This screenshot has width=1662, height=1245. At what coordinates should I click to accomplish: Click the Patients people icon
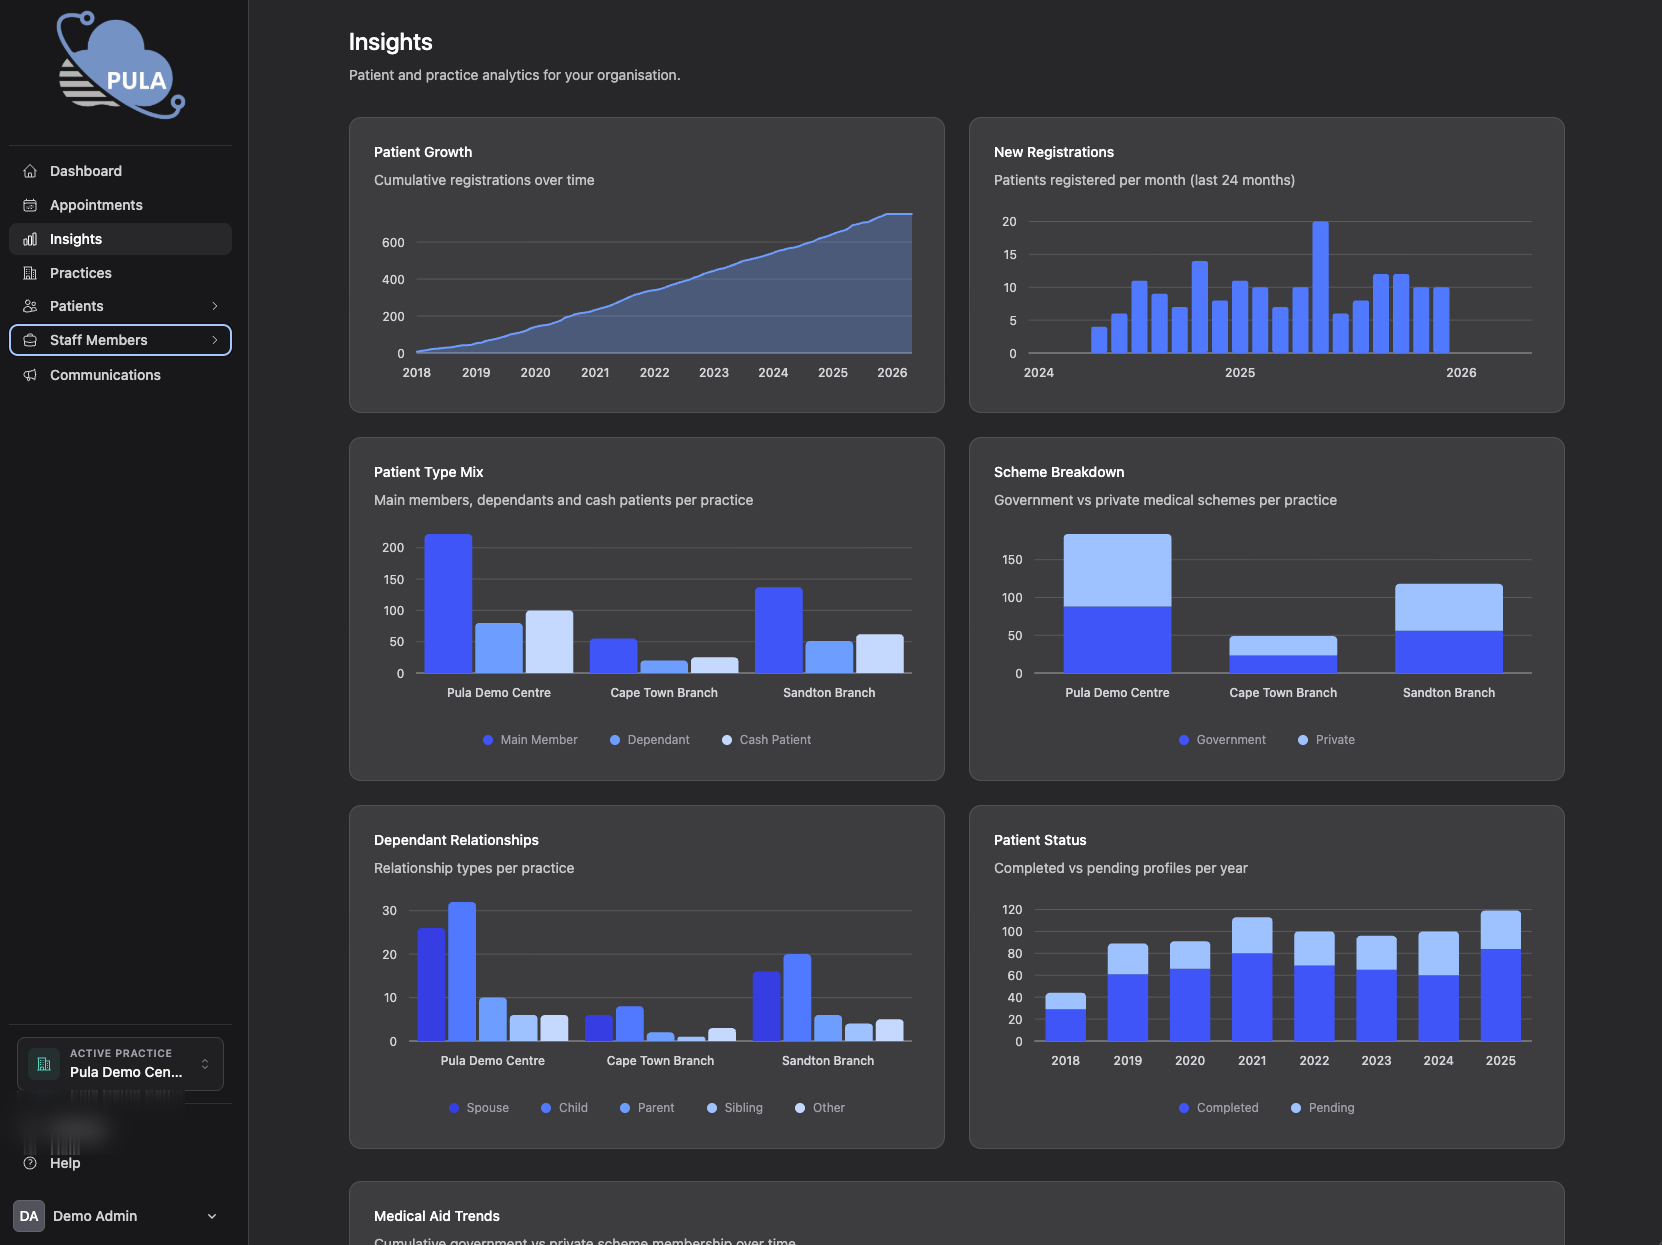pos(30,306)
